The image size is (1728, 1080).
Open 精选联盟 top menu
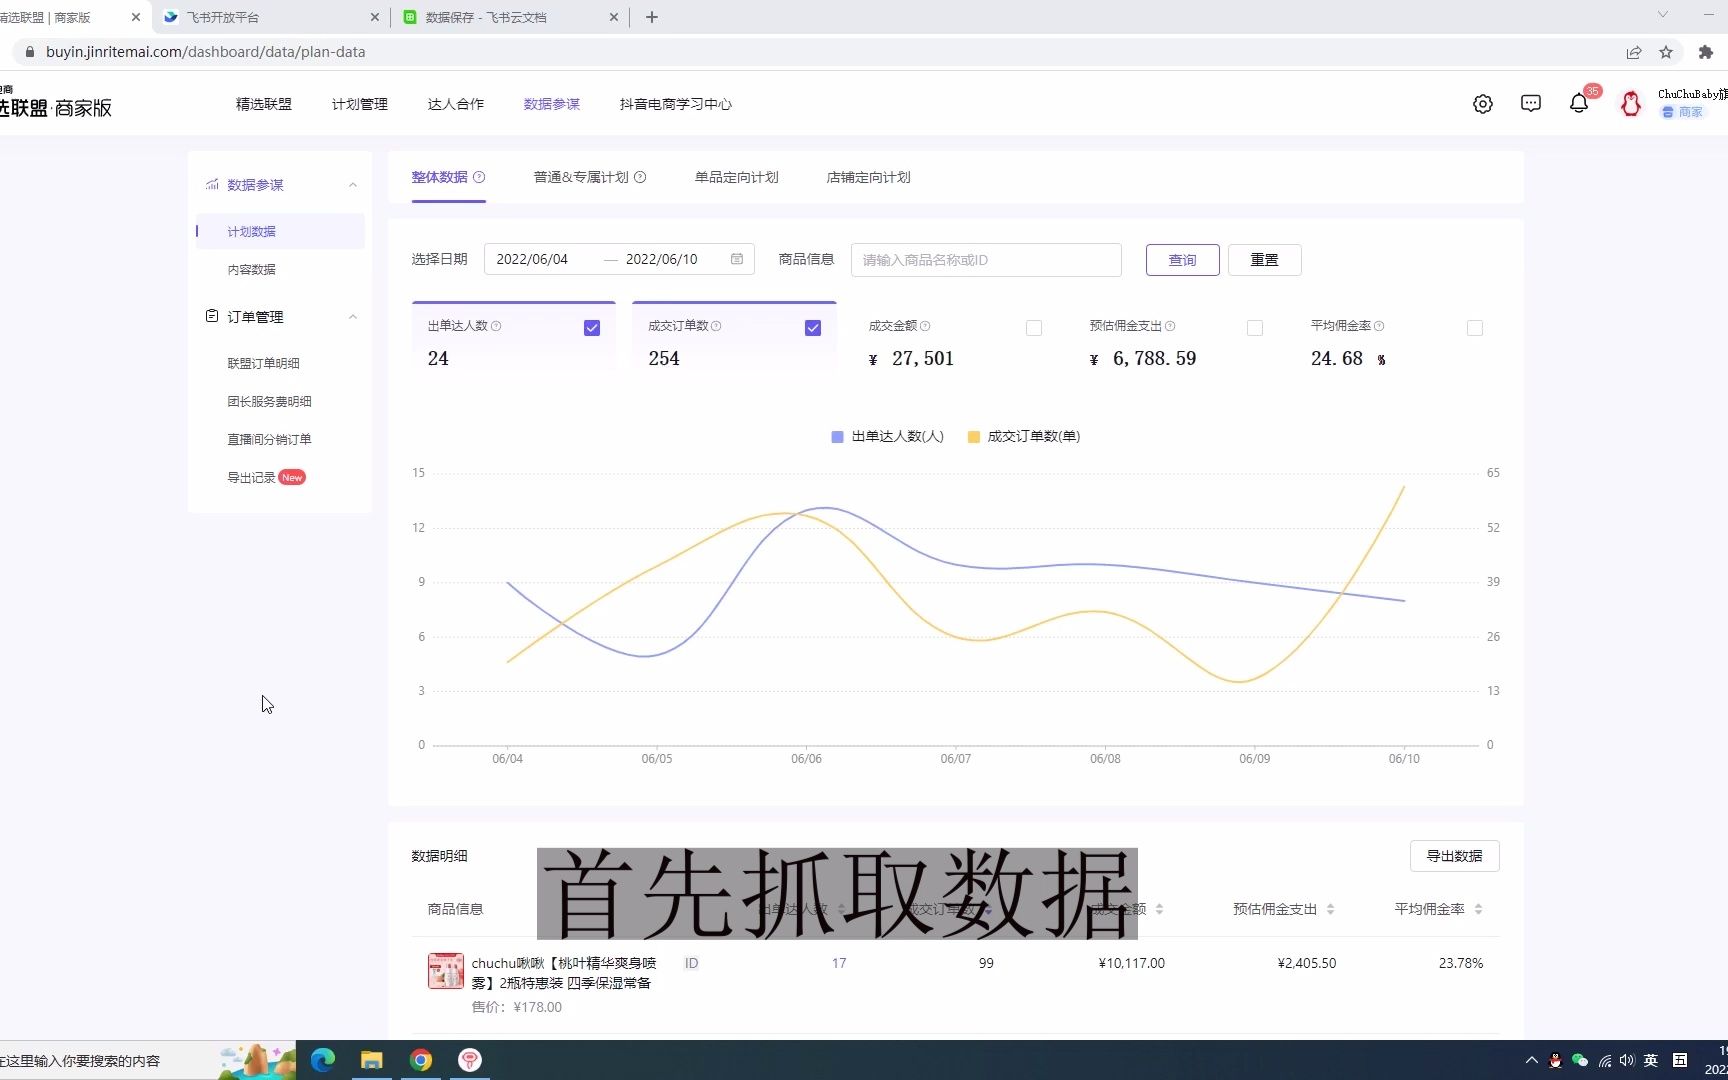(264, 104)
